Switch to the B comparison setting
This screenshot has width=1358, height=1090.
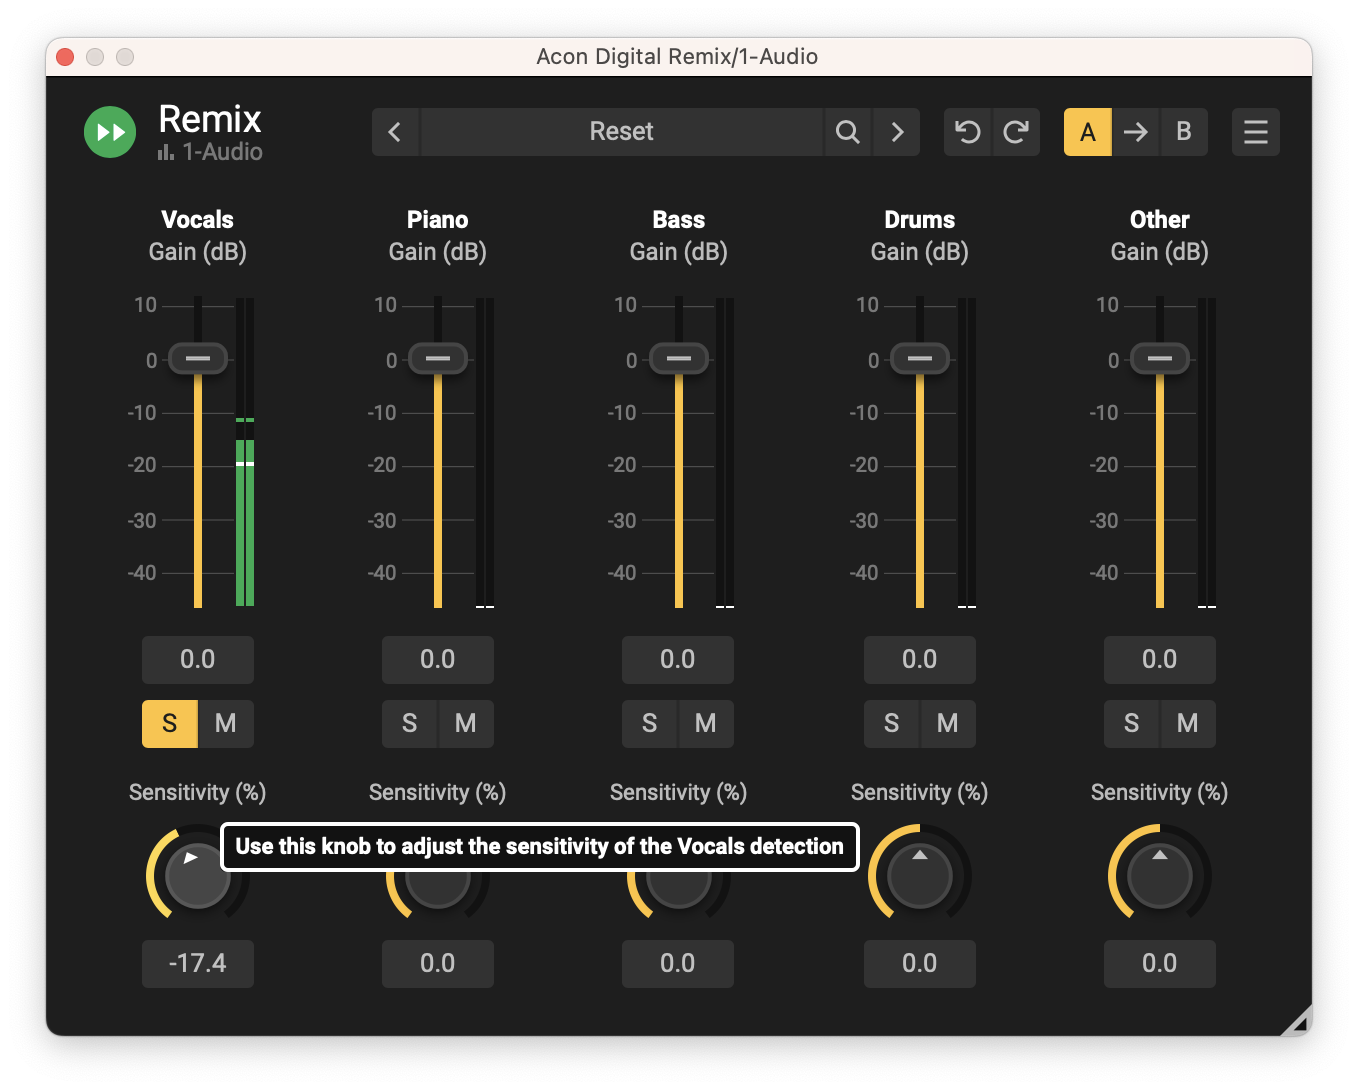pyautogui.click(x=1184, y=132)
